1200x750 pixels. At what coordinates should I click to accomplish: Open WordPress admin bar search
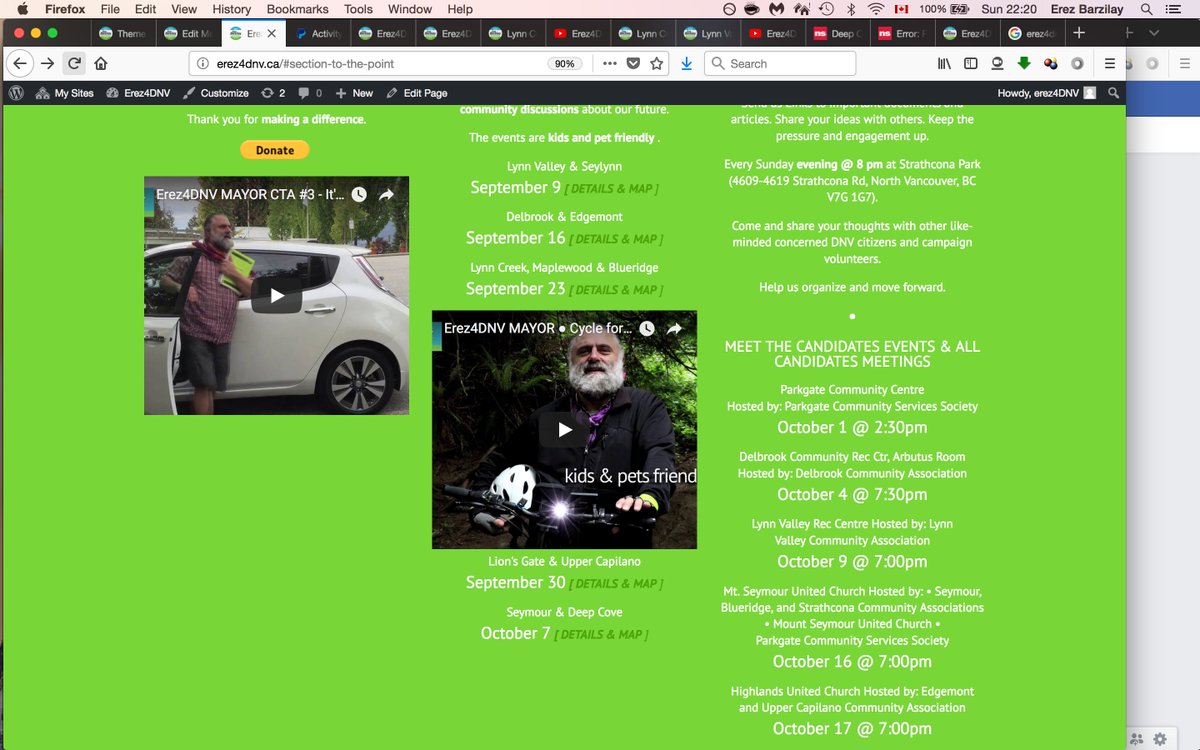click(1113, 93)
